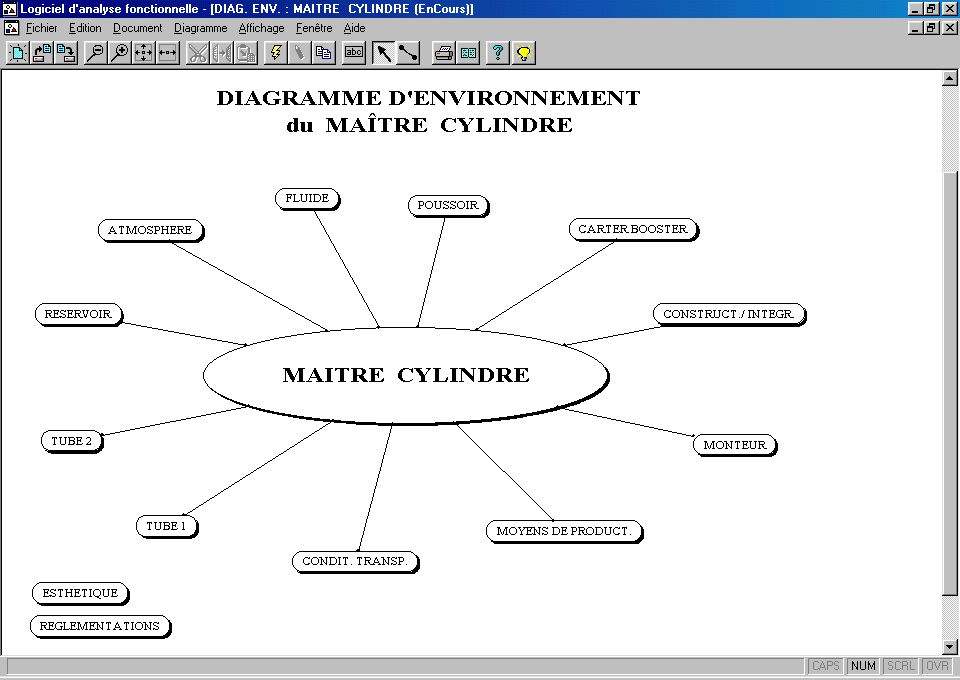
Task: Restore the inner document window
Action: 931,28
